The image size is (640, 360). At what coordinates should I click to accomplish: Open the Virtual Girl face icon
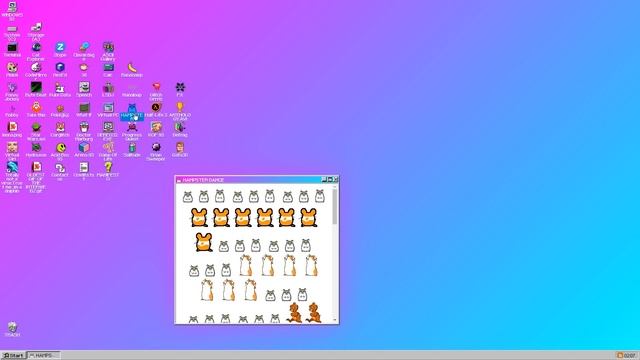point(12,152)
